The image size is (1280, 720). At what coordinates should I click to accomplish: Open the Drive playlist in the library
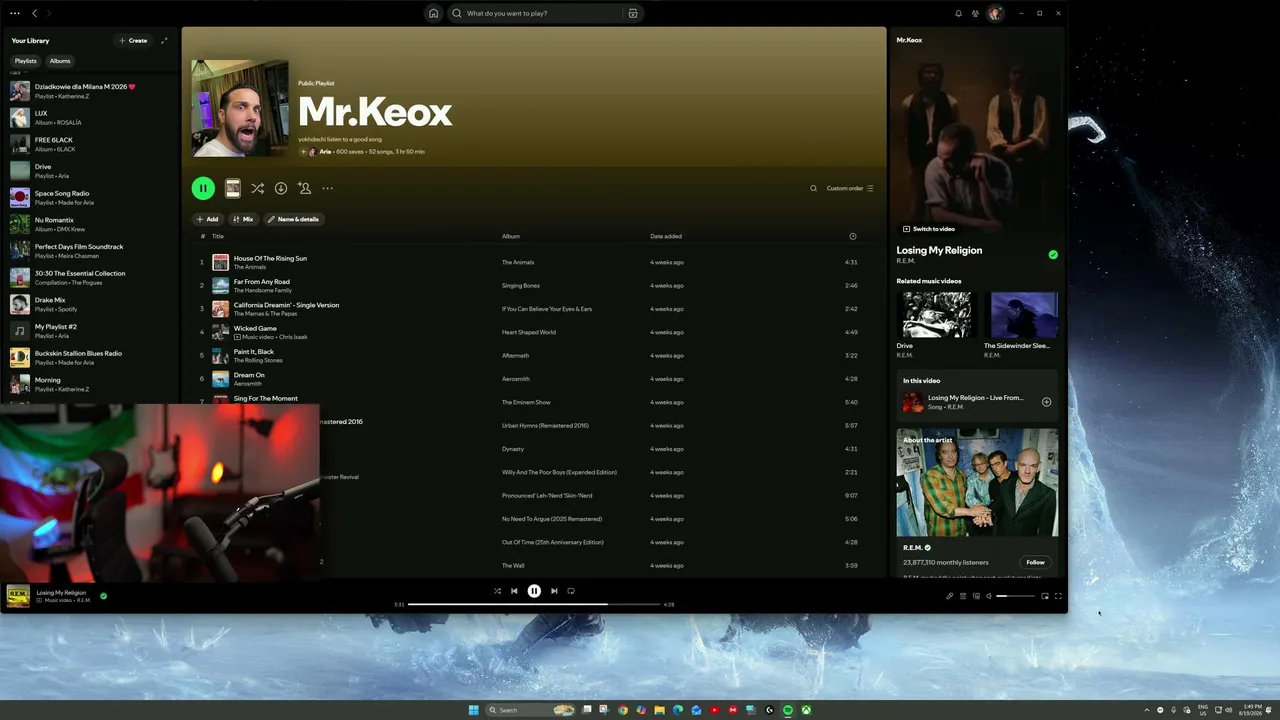(x=90, y=170)
